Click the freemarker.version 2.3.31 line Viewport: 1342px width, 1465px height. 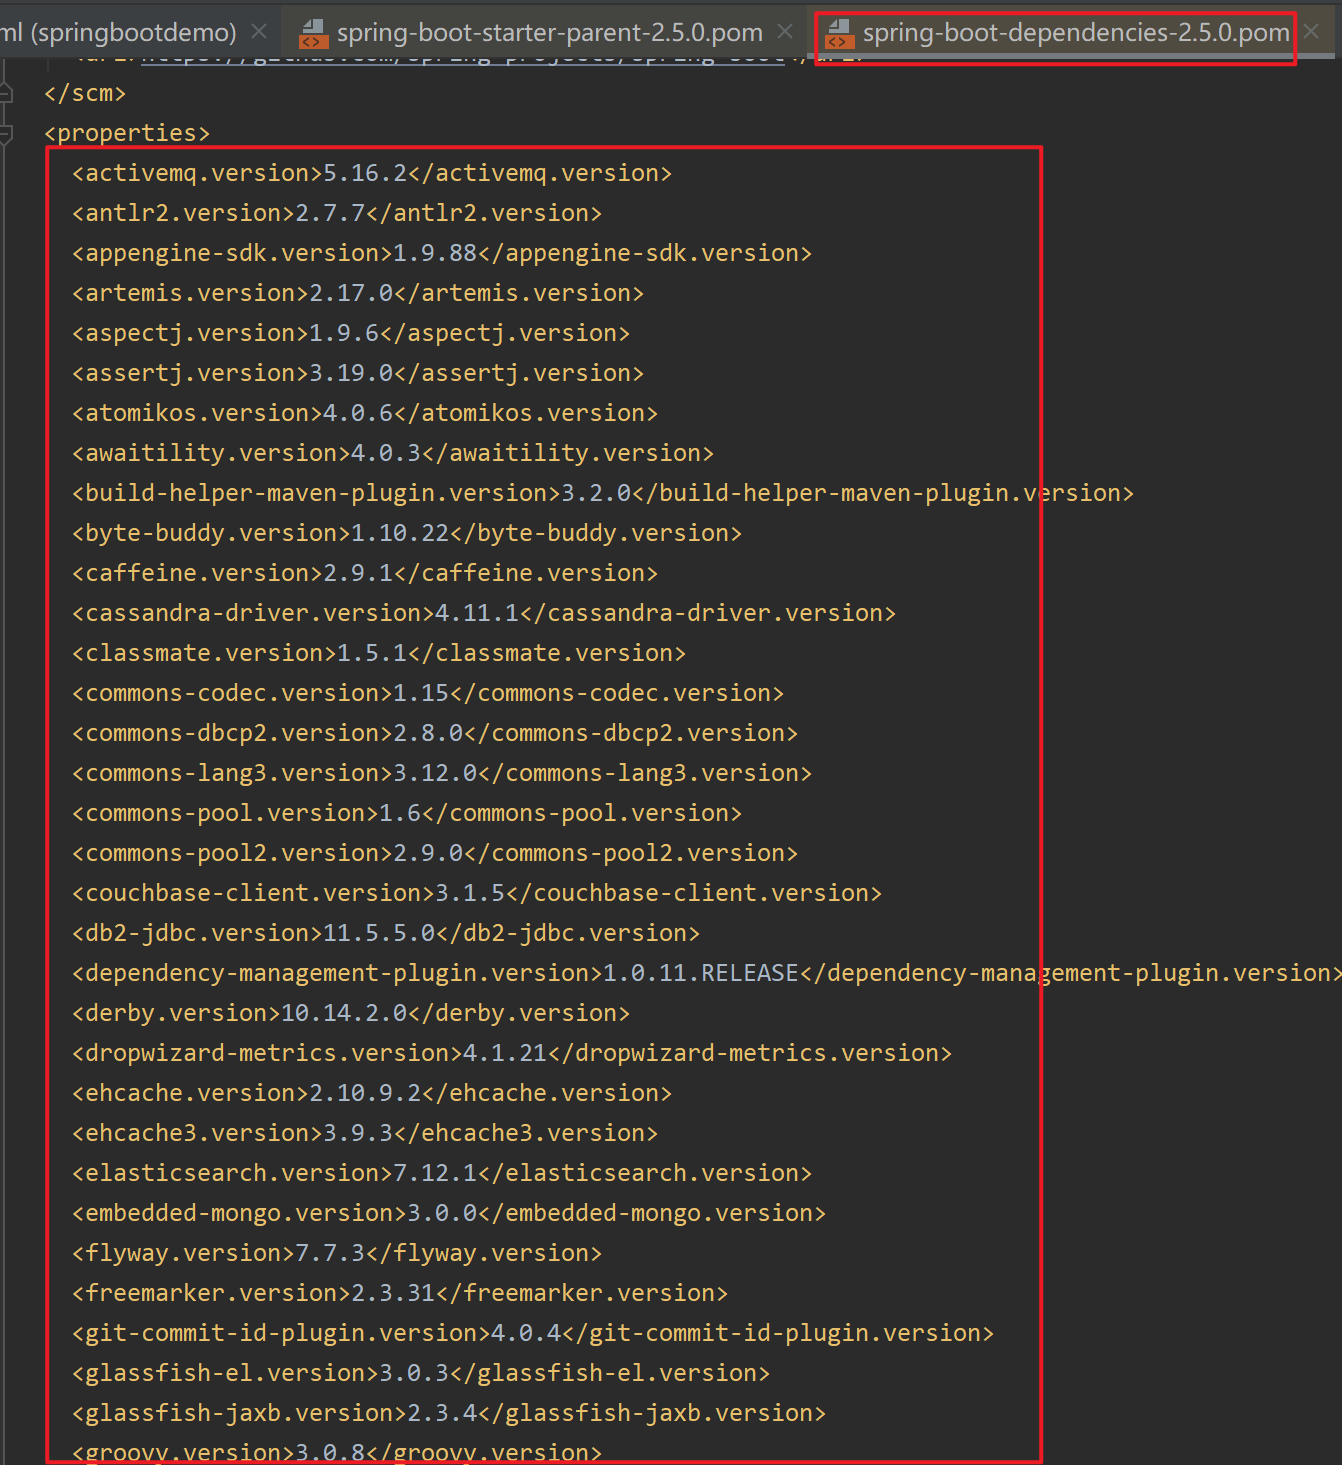point(400,1293)
